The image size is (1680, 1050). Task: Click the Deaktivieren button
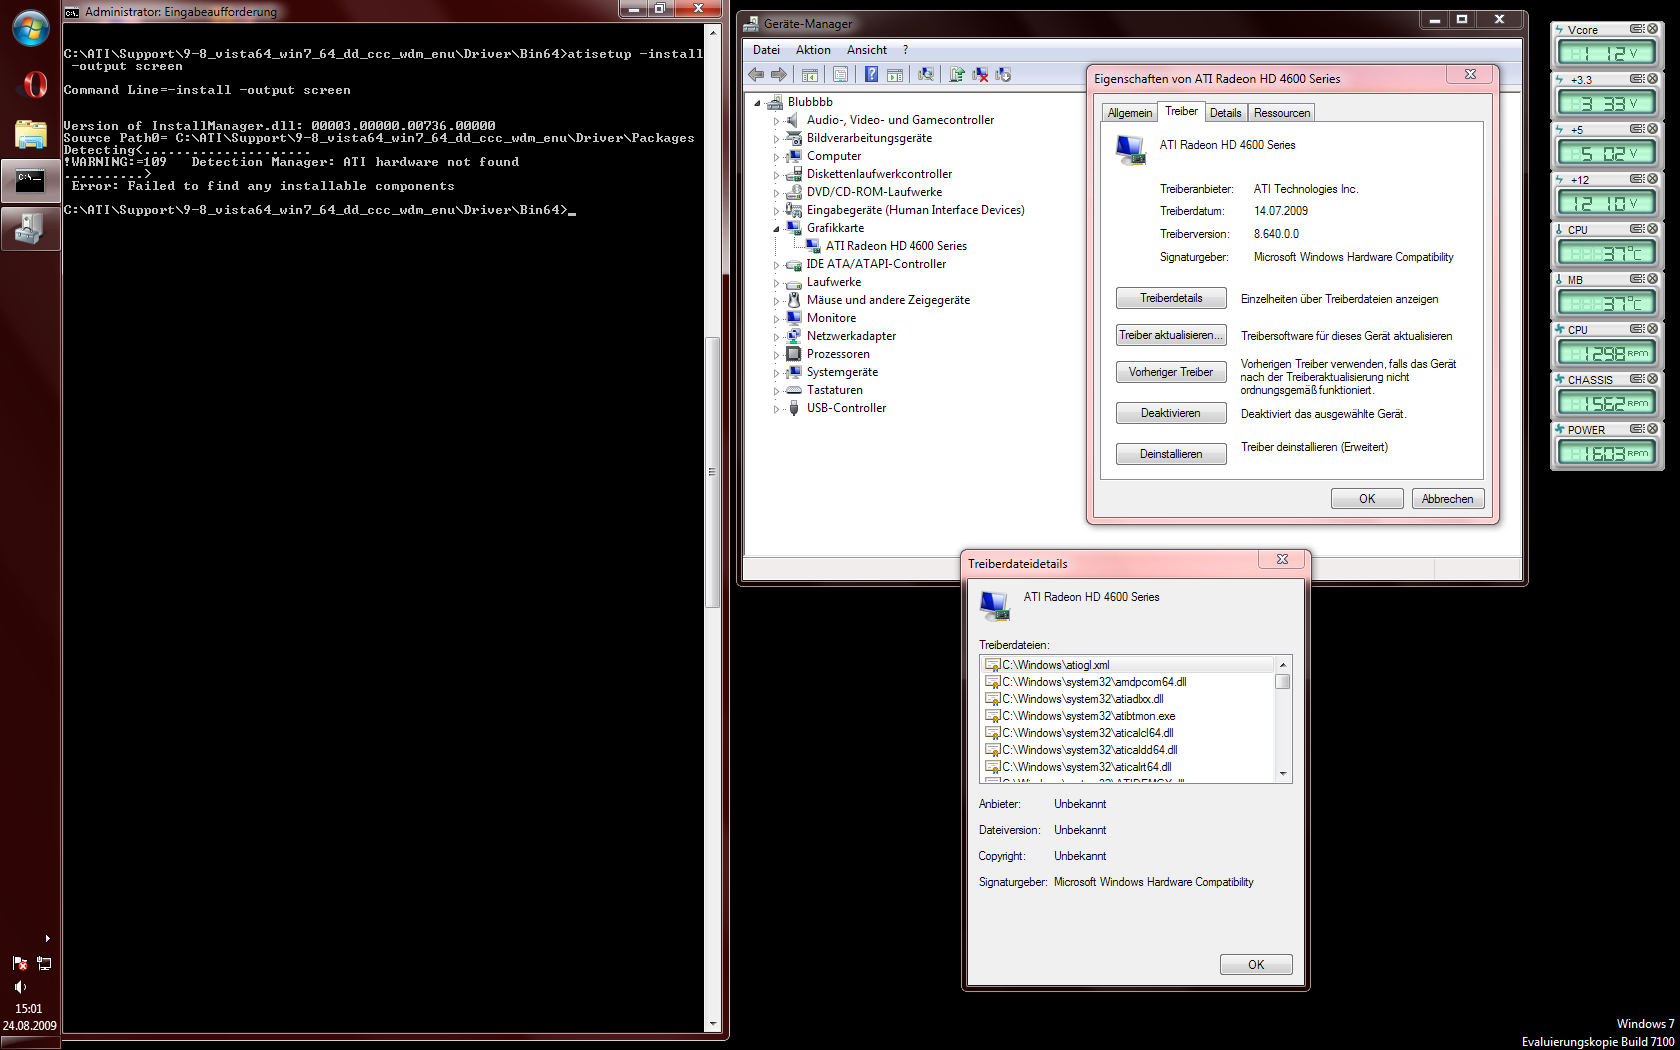coord(1171,413)
